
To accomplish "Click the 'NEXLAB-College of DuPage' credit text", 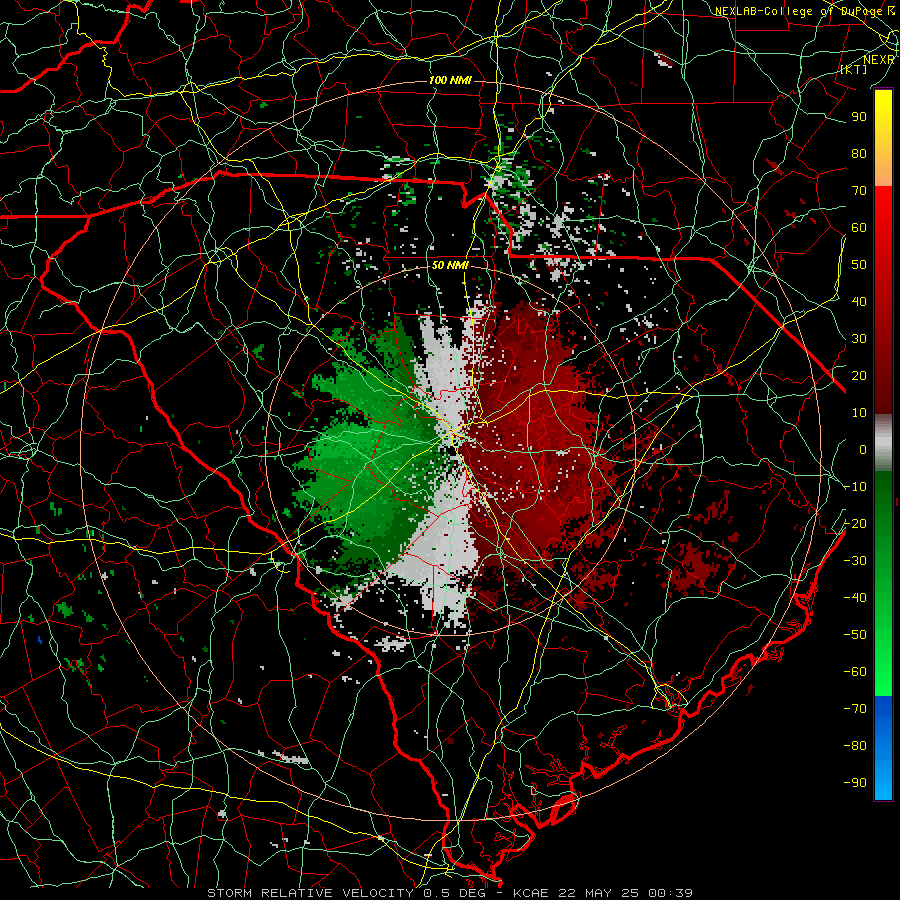I will coord(800,11).
